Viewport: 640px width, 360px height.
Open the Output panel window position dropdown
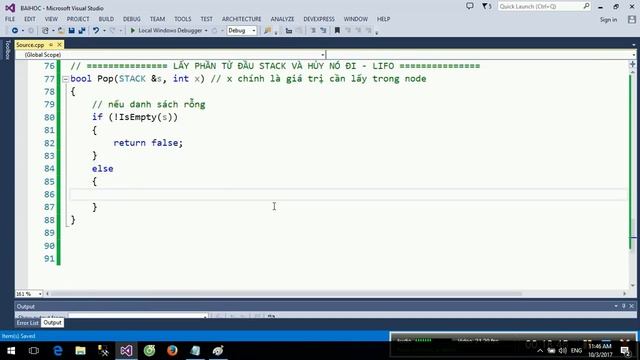tap(616, 306)
